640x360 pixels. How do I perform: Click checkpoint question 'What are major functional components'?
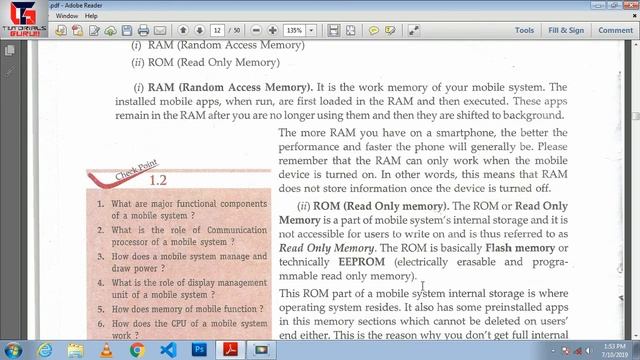189,204
